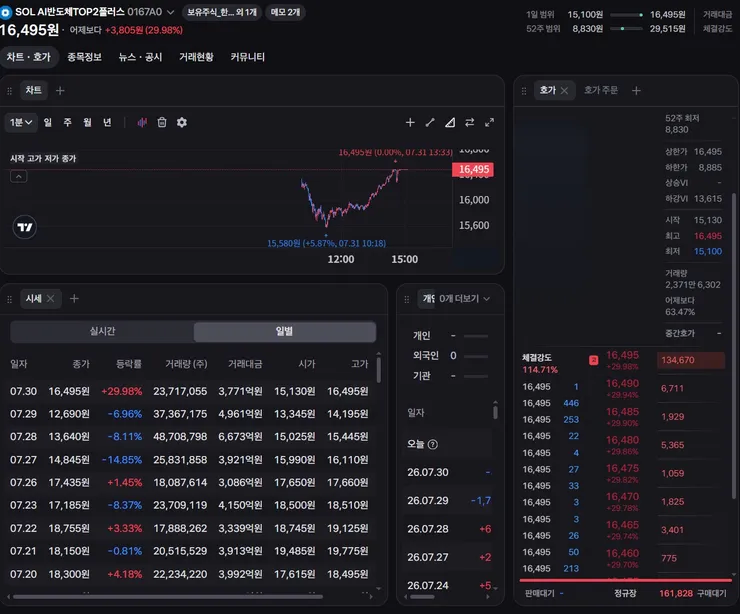Click the TradingView logo badge
Viewport: 740px width, 614px height.
click(25, 227)
